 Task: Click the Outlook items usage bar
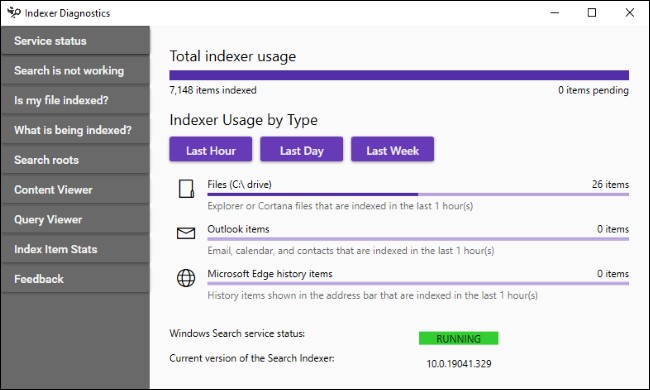pyautogui.click(x=418, y=239)
